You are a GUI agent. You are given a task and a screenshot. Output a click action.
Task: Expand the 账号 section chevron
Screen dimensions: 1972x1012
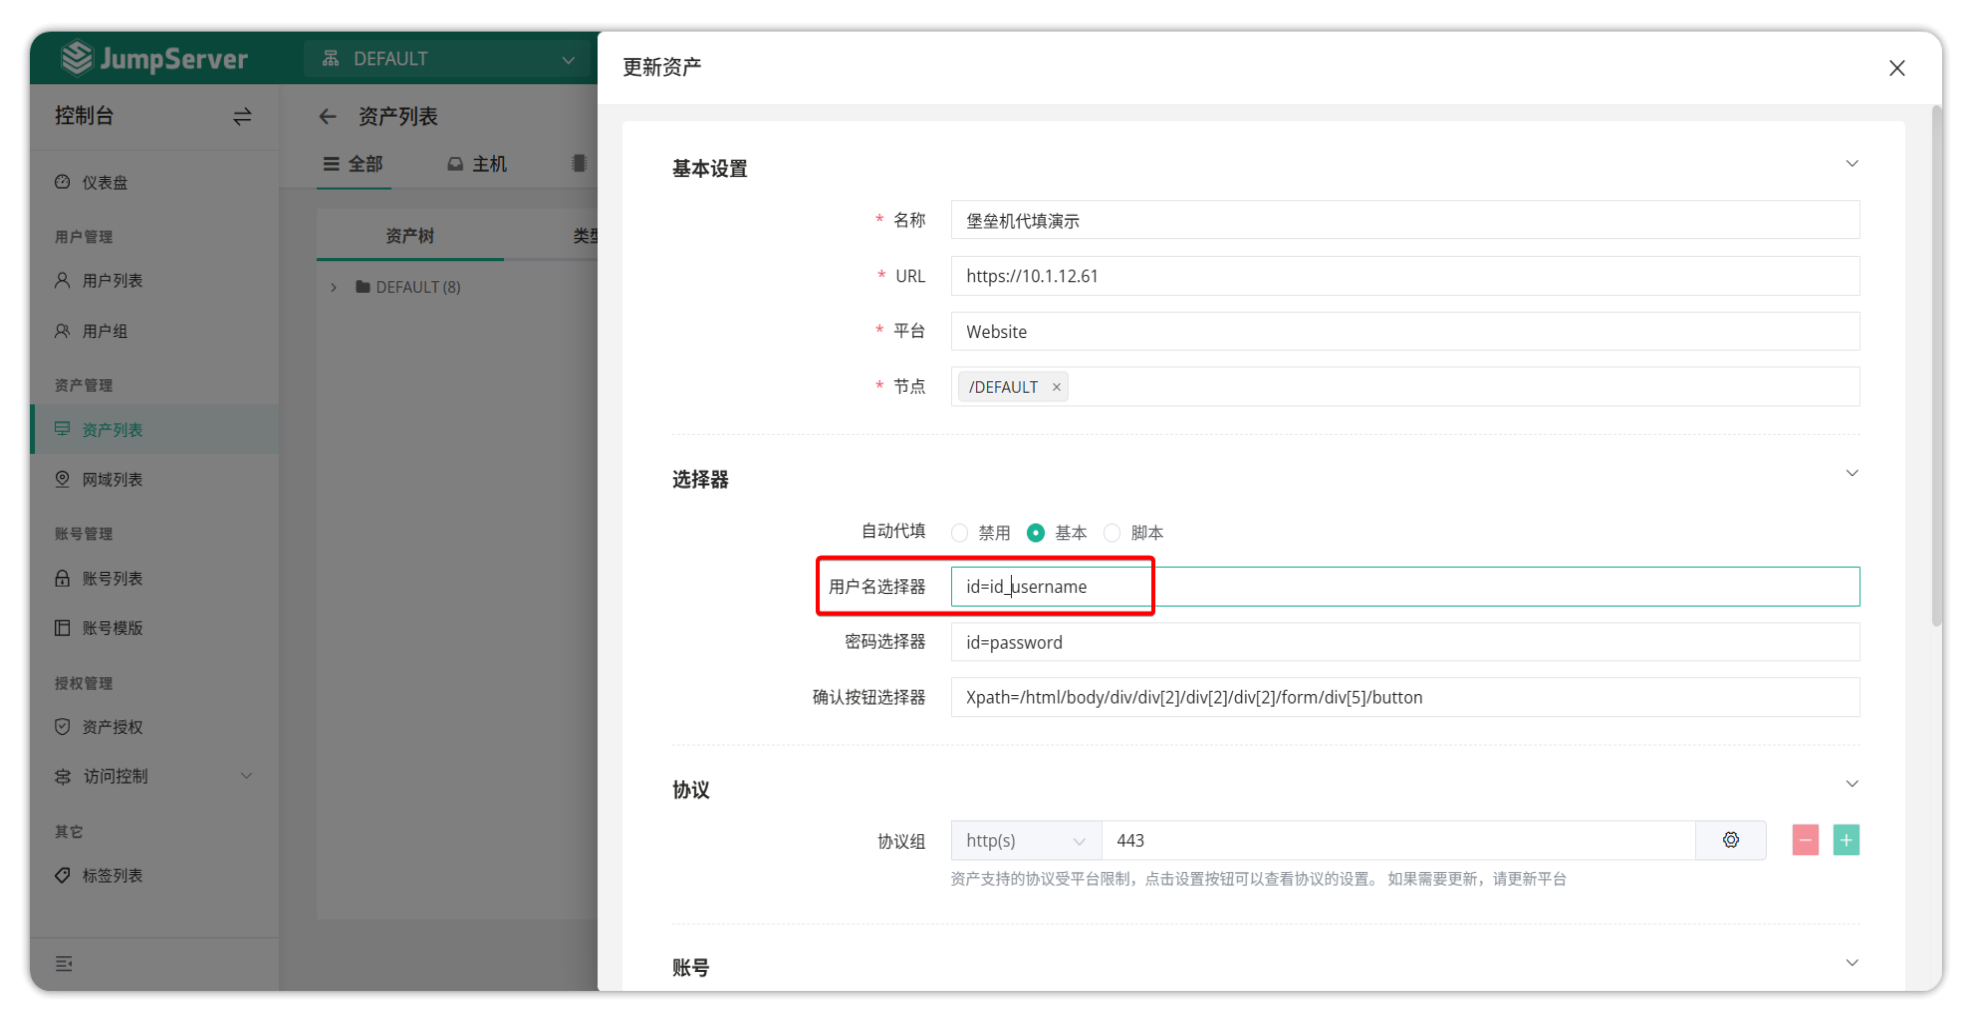(x=1852, y=963)
